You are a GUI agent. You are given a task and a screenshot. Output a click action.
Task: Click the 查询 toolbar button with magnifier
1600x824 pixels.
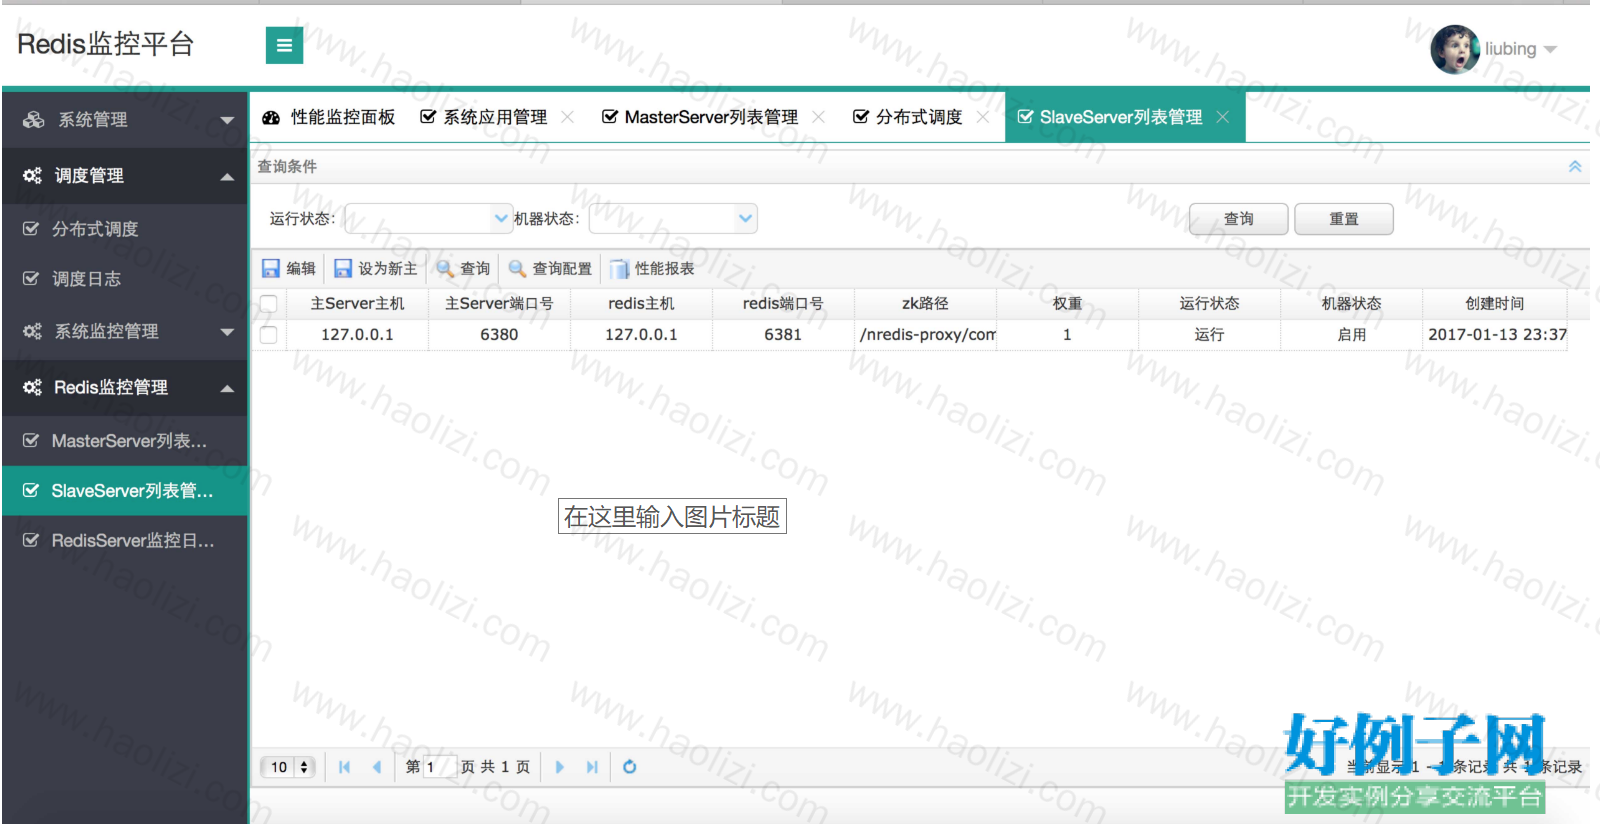pyautogui.click(x=464, y=268)
